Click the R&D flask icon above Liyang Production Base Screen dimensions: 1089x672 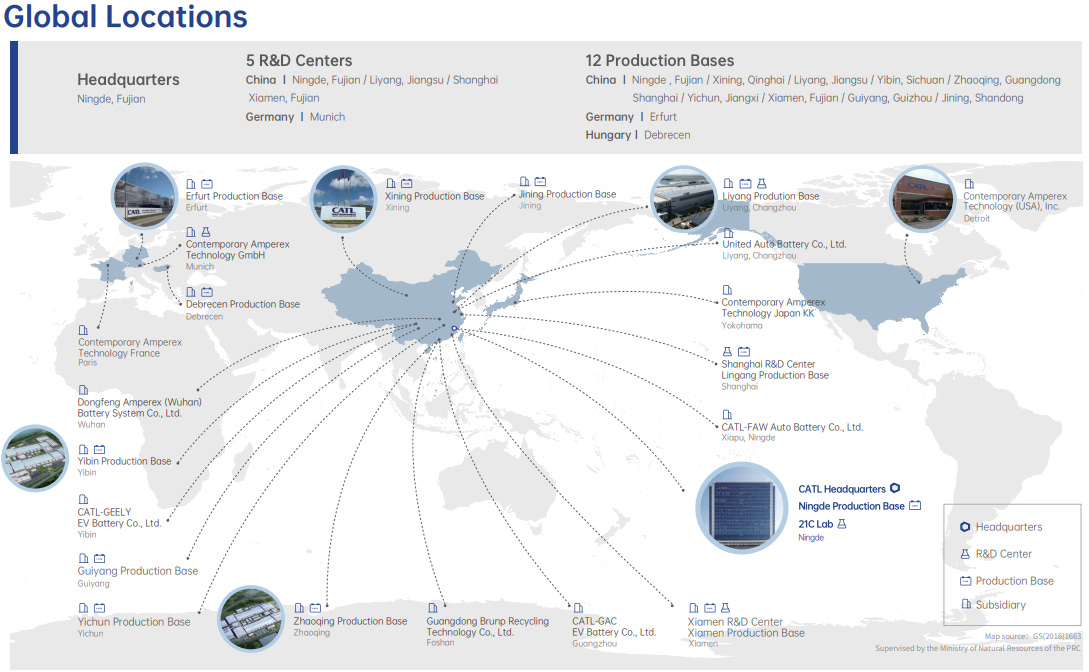click(762, 183)
